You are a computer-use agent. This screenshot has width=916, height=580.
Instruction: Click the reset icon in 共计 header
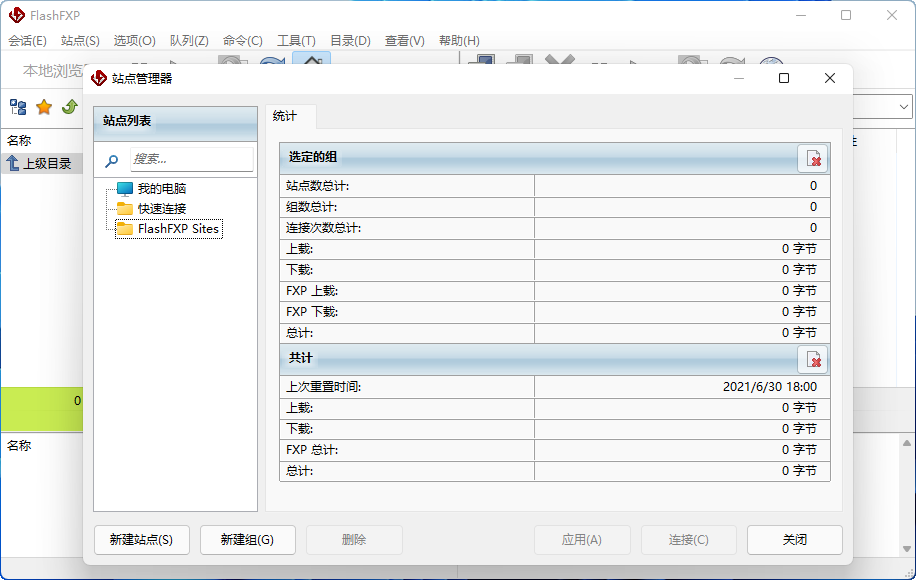click(813, 359)
